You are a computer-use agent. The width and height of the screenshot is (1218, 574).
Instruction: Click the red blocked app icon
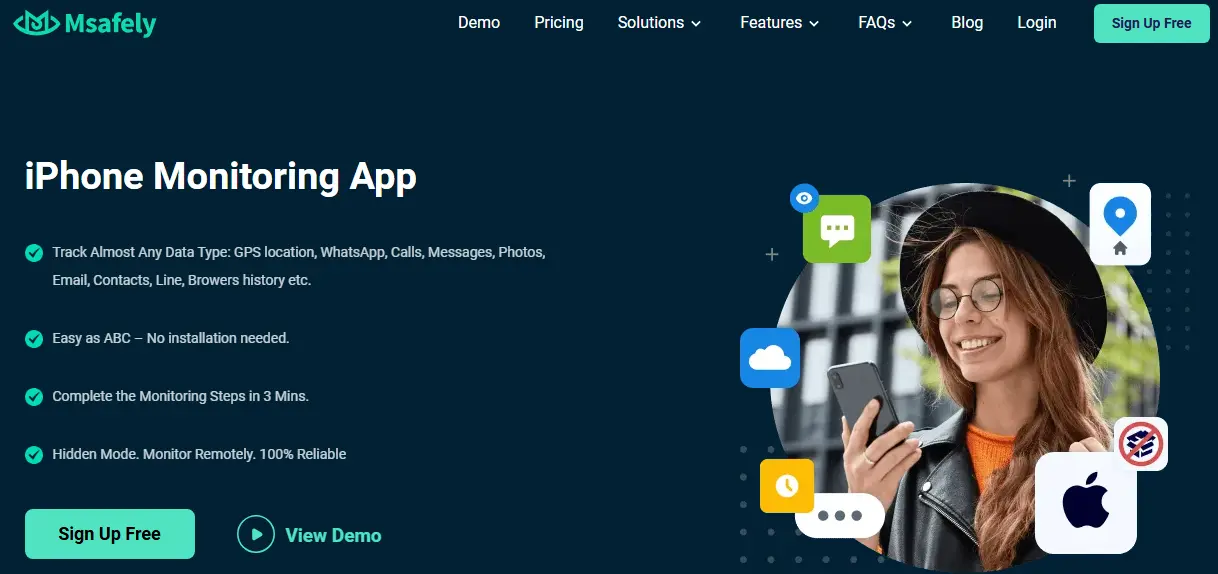1141,444
